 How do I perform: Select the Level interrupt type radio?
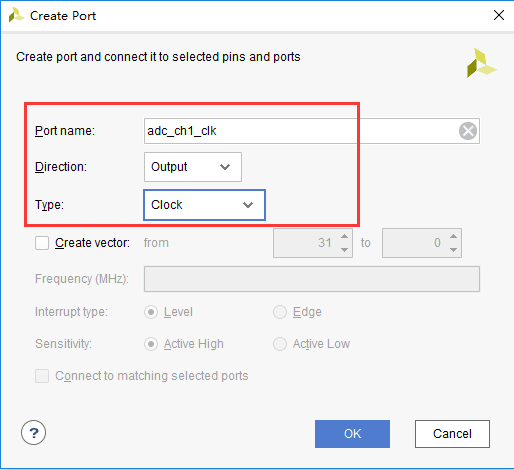tap(151, 312)
